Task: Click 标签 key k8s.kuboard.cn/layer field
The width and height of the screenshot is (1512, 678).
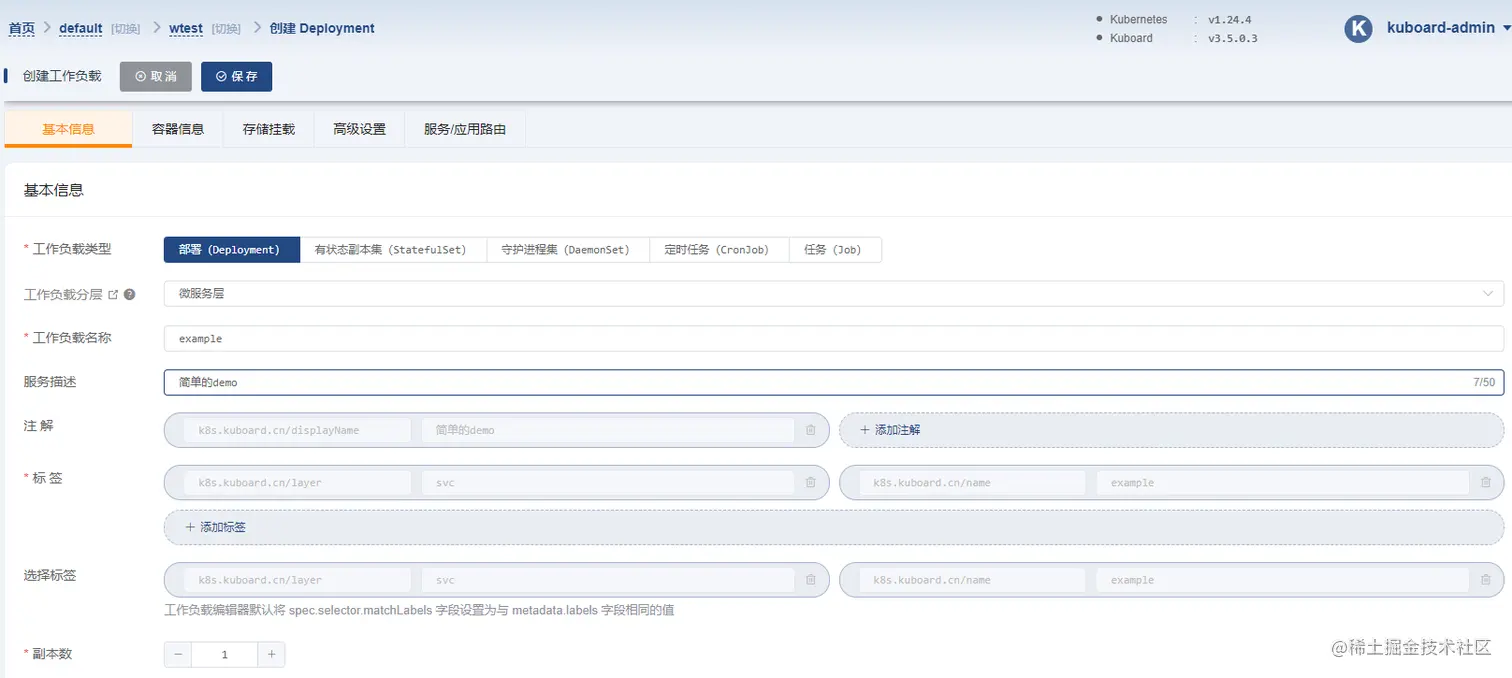Action: 297,482
